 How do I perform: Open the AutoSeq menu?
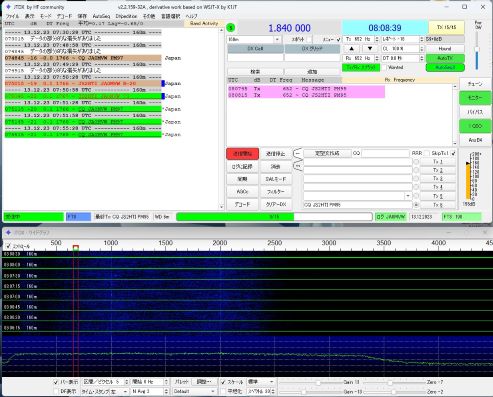click(x=101, y=16)
